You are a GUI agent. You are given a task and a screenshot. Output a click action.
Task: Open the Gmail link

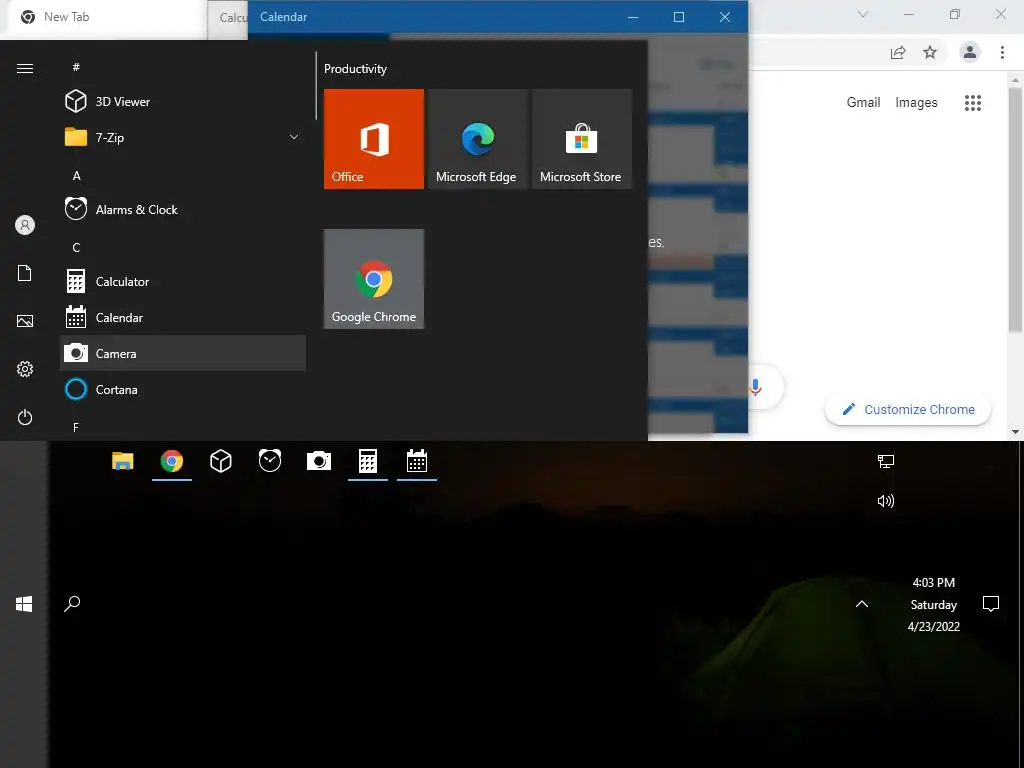pyautogui.click(x=863, y=103)
